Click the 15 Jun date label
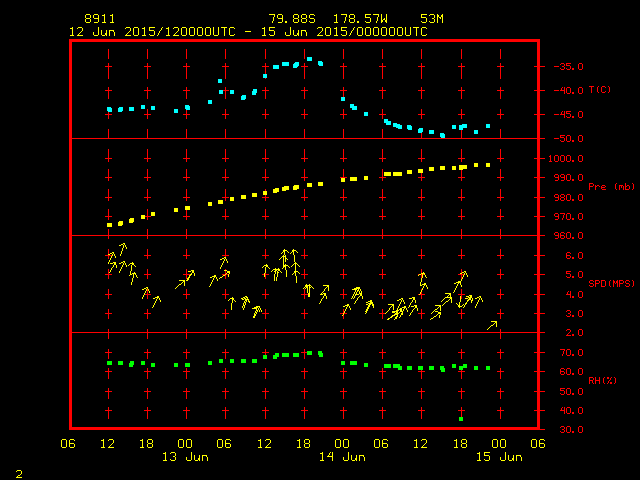The image size is (640, 480). [498, 457]
